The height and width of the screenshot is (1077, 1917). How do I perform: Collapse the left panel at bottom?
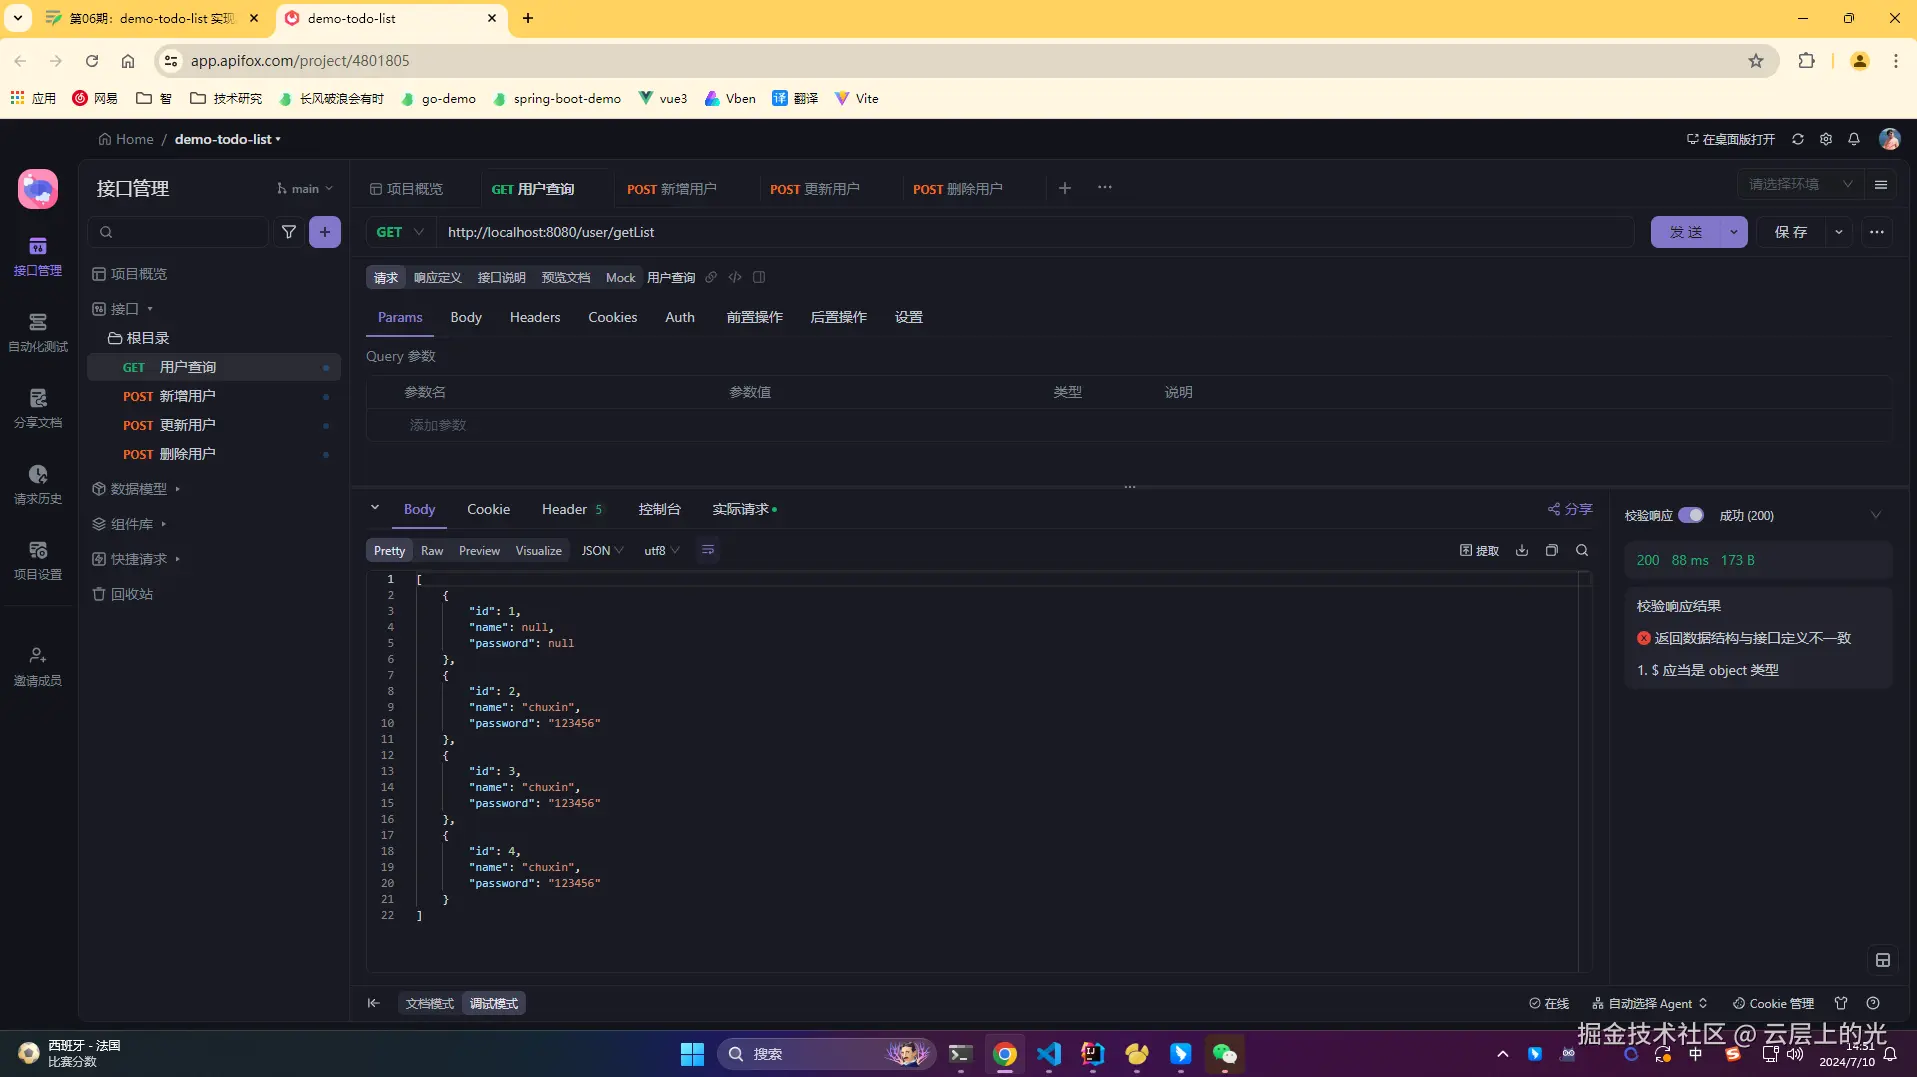tap(373, 1003)
